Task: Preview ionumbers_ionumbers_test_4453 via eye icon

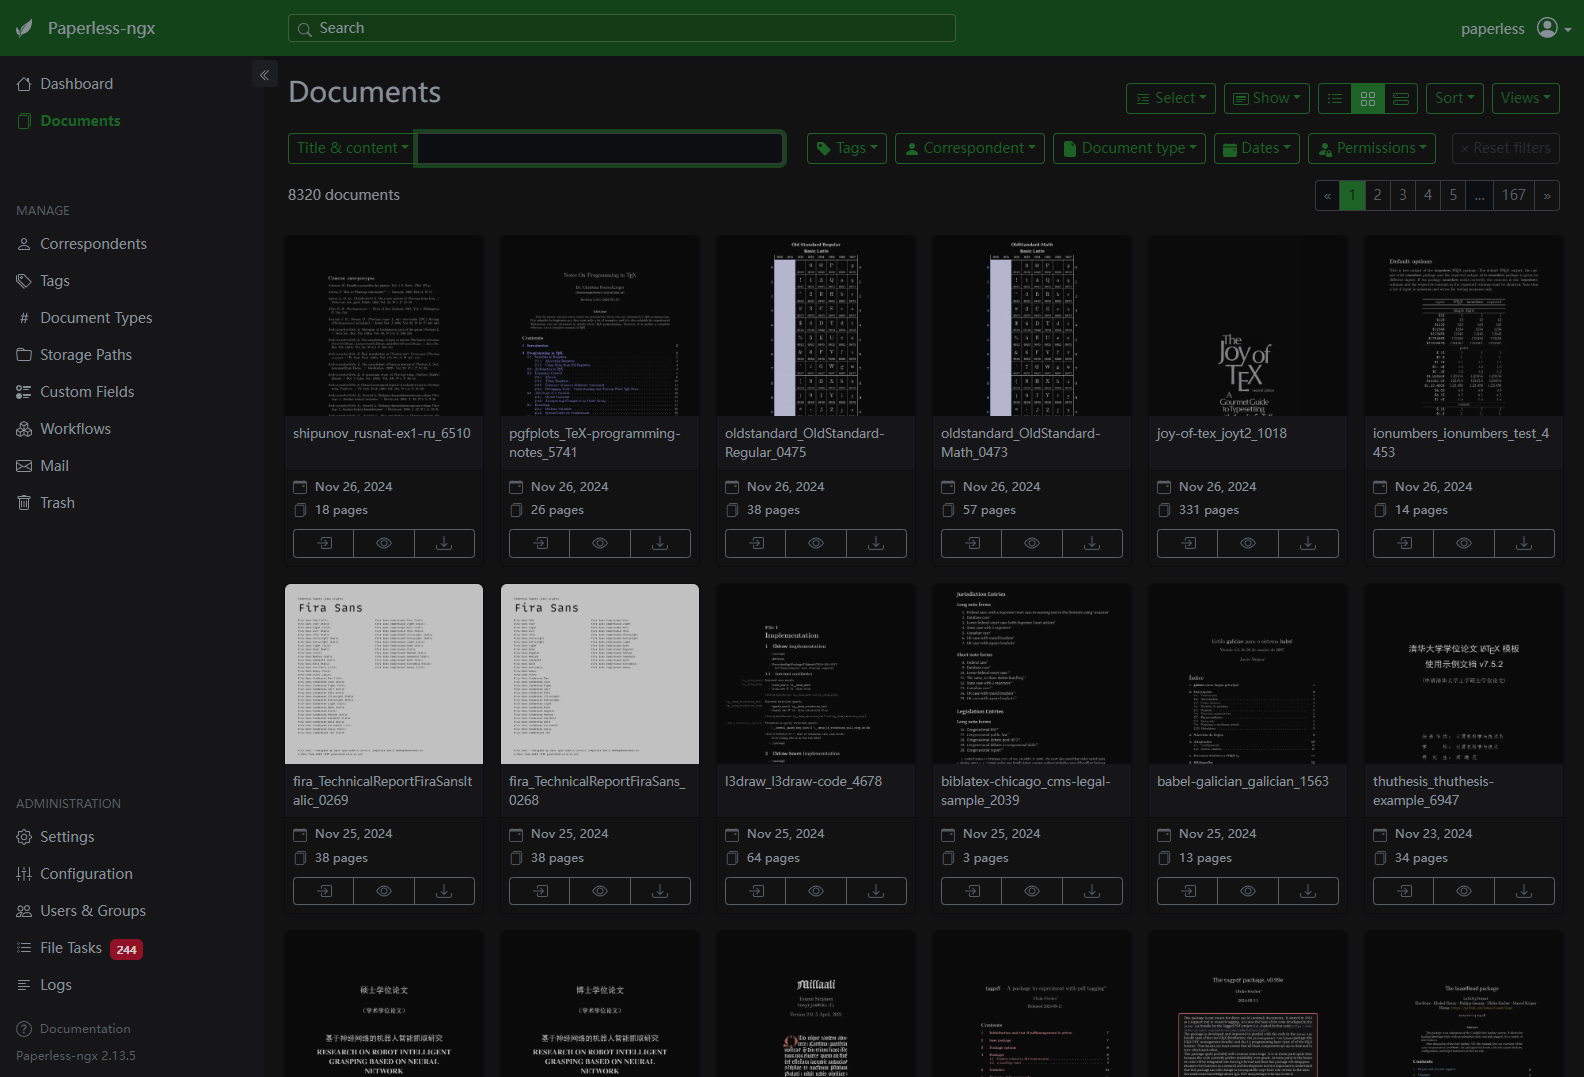Action: pyautogui.click(x=1464, y=543)
